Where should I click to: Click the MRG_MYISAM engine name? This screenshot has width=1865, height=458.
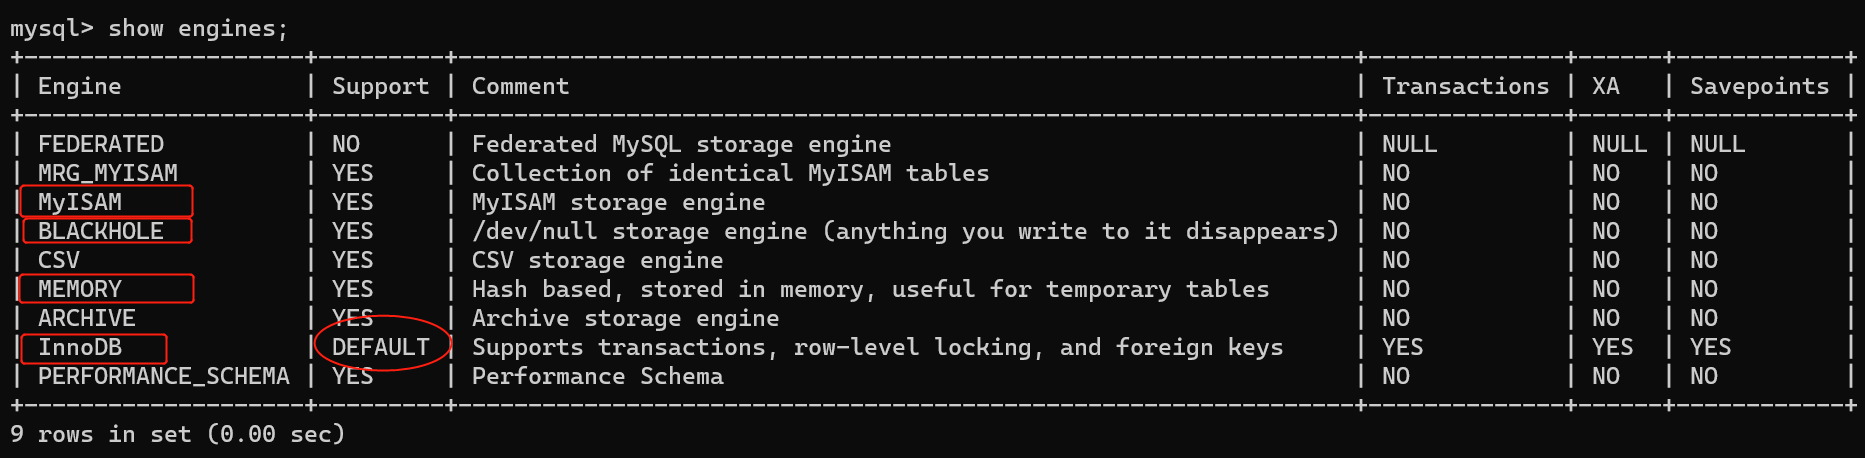(x=107, y=173)
